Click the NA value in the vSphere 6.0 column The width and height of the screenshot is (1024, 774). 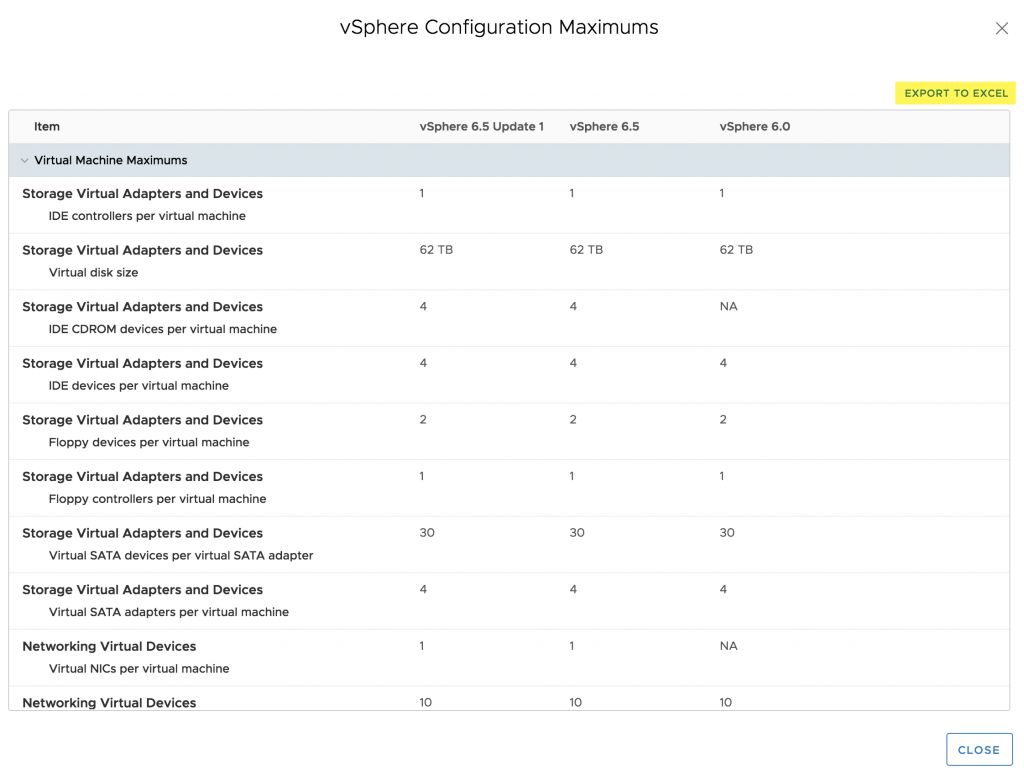click(x=728, y=306)
